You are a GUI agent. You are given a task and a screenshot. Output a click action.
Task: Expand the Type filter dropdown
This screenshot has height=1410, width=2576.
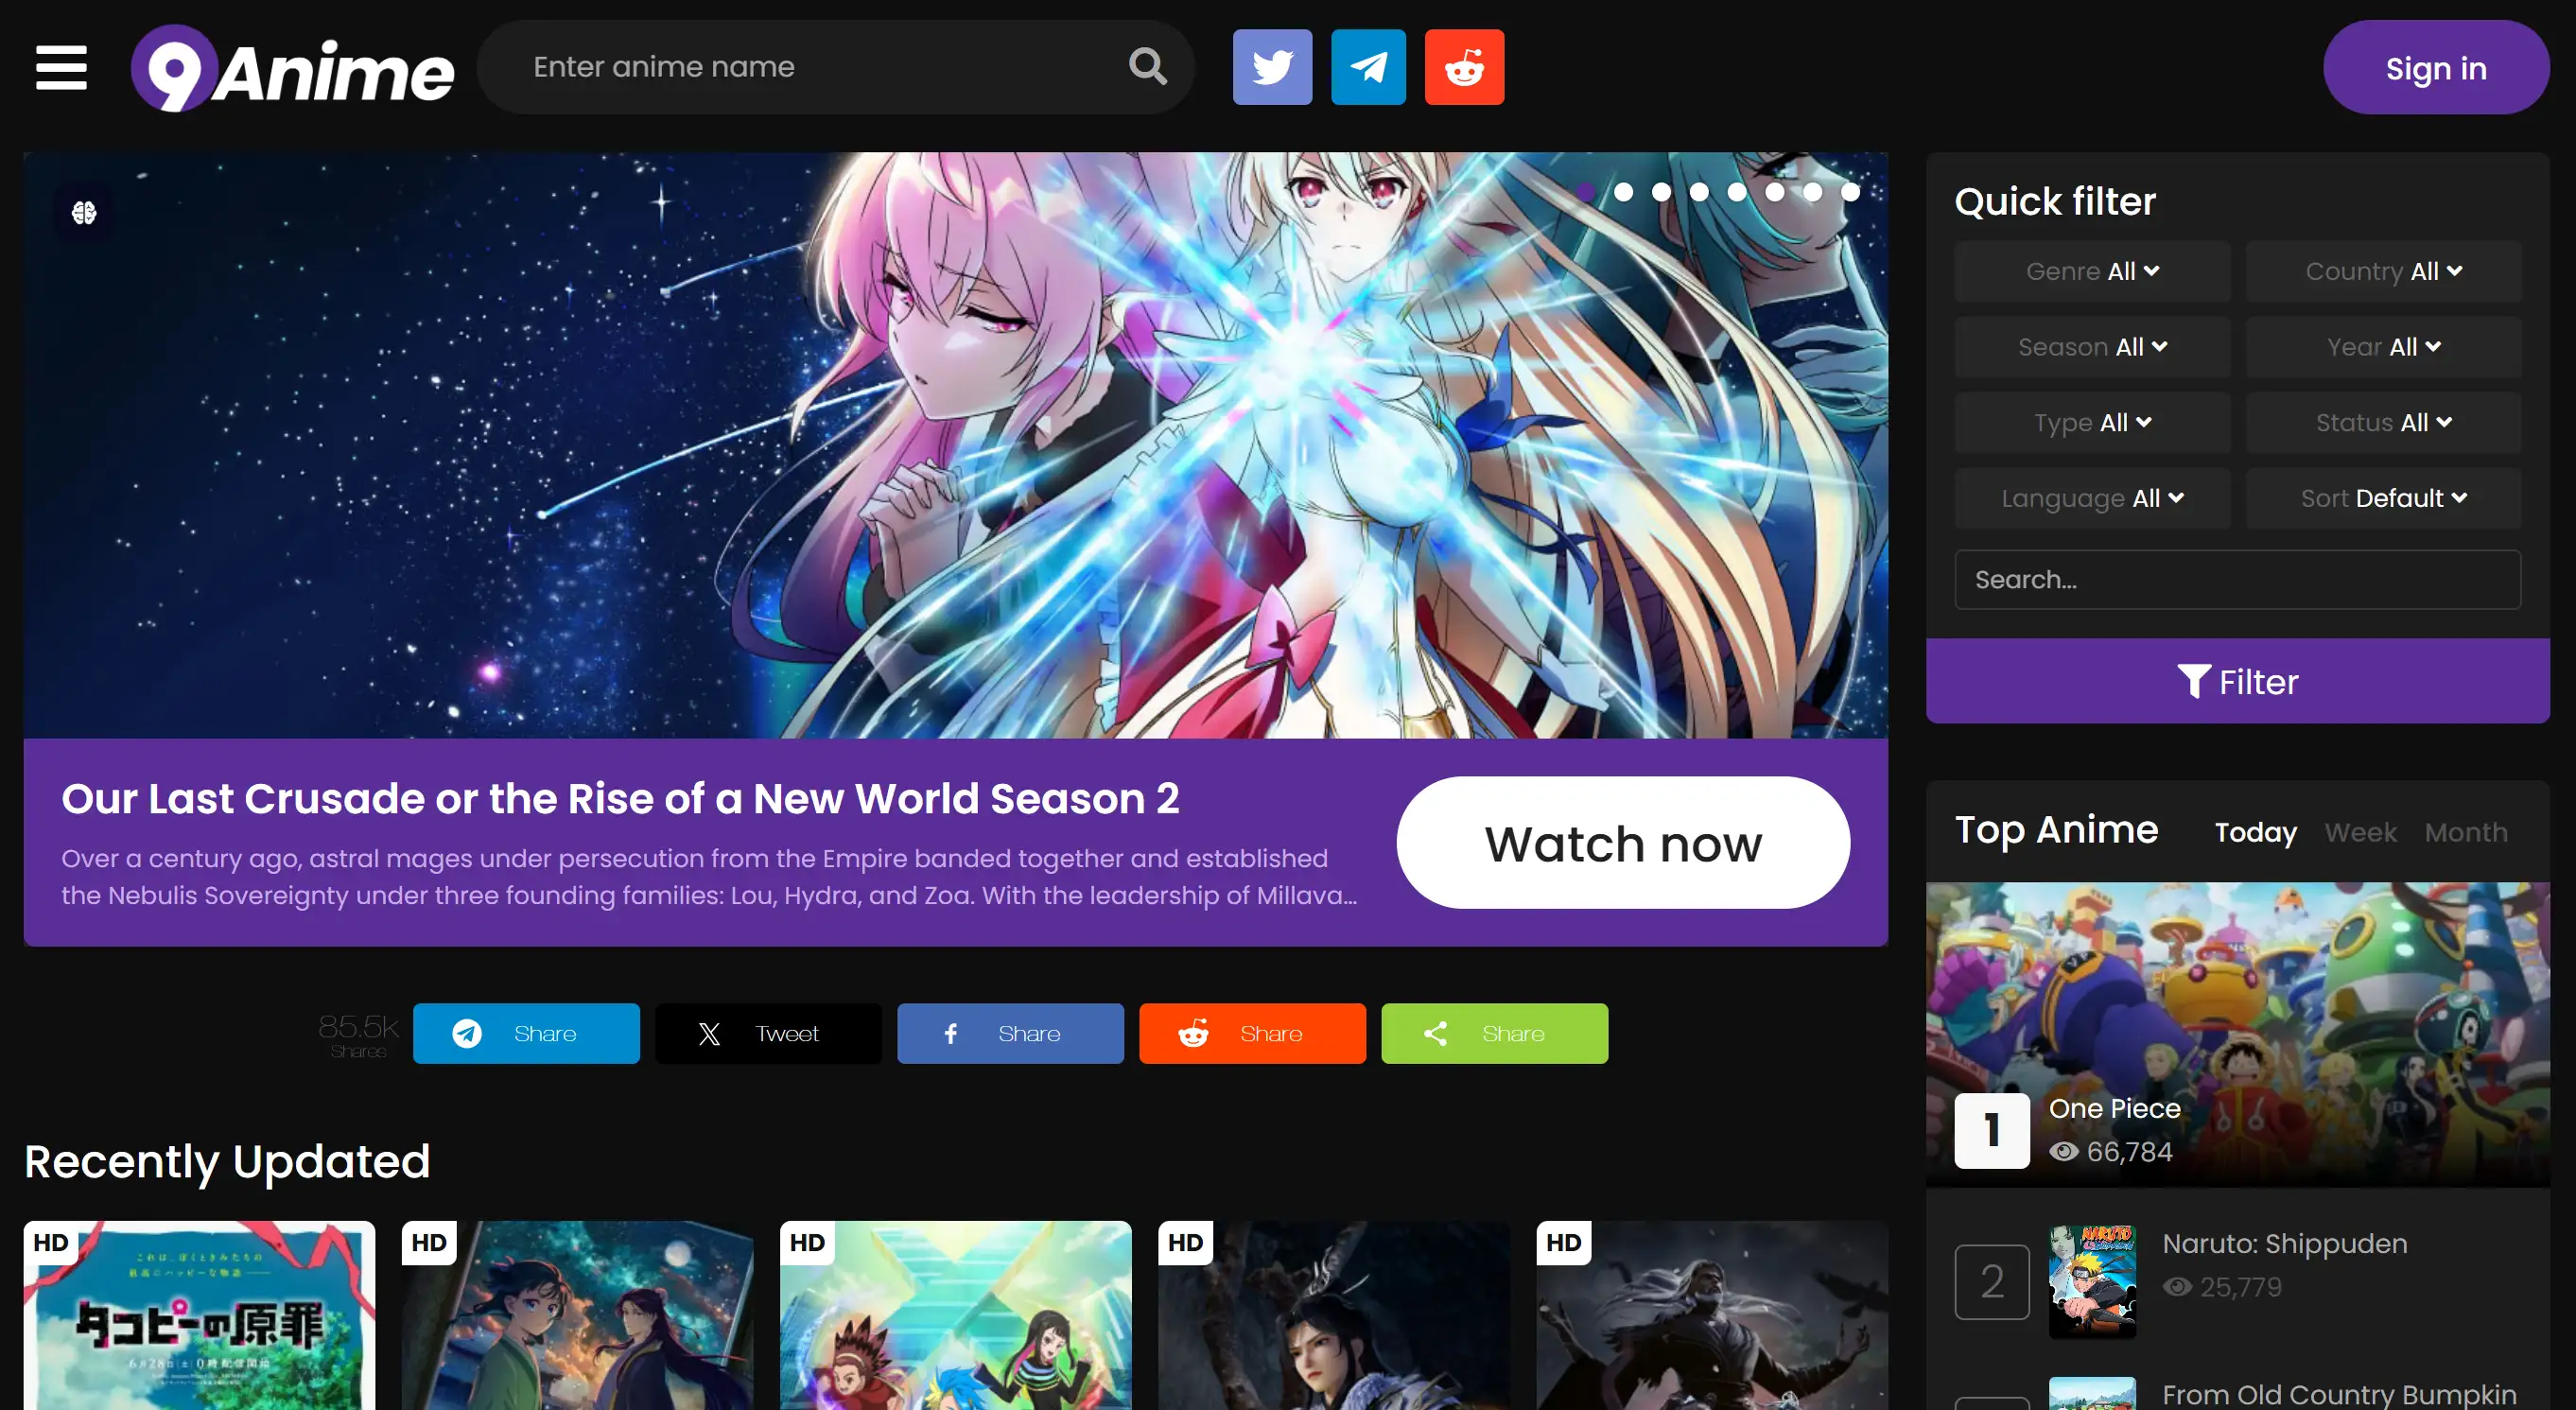point(2092,423)
